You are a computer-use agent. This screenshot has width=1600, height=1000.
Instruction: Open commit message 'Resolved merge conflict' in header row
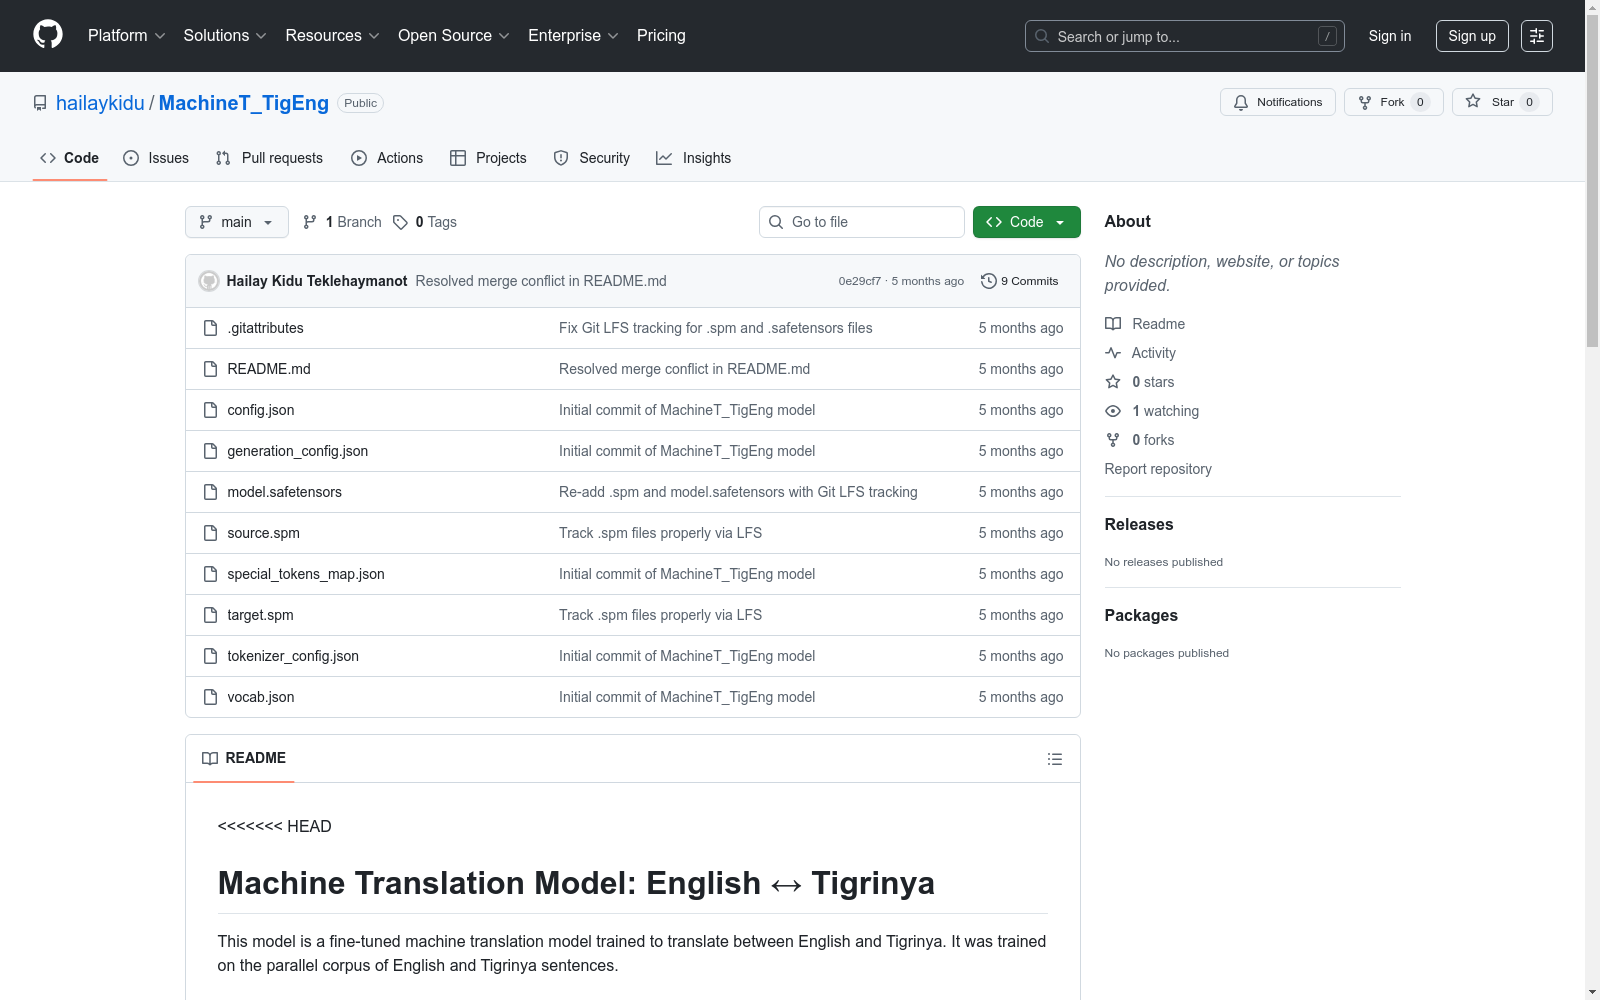click(x=541, y=281)
